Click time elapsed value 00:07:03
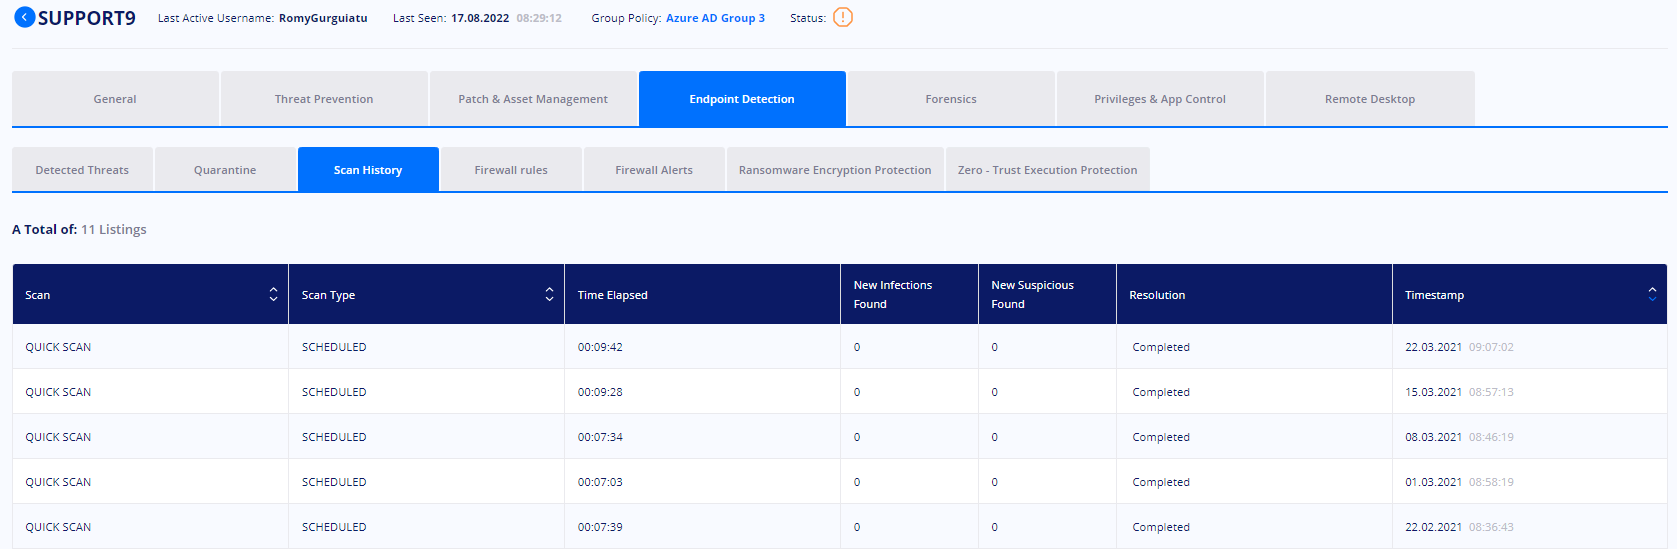This screenshot has height=549, width=1677. pyautogui.click(x=600, y=482)
